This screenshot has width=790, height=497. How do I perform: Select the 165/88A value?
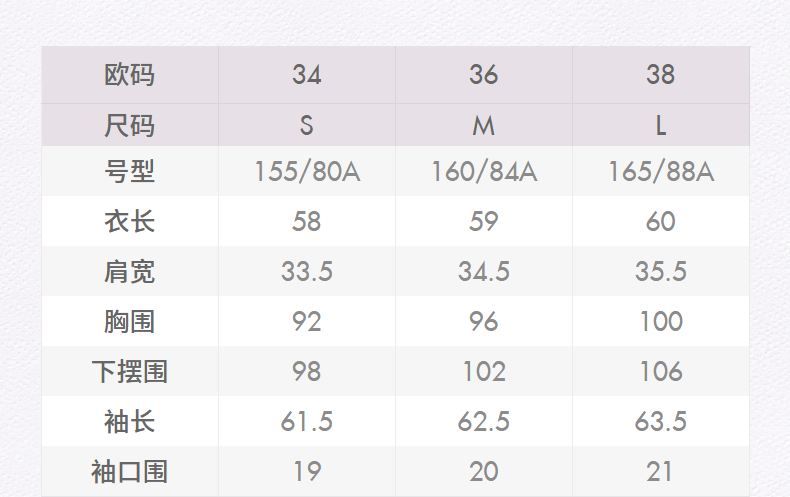click(661, 172)
